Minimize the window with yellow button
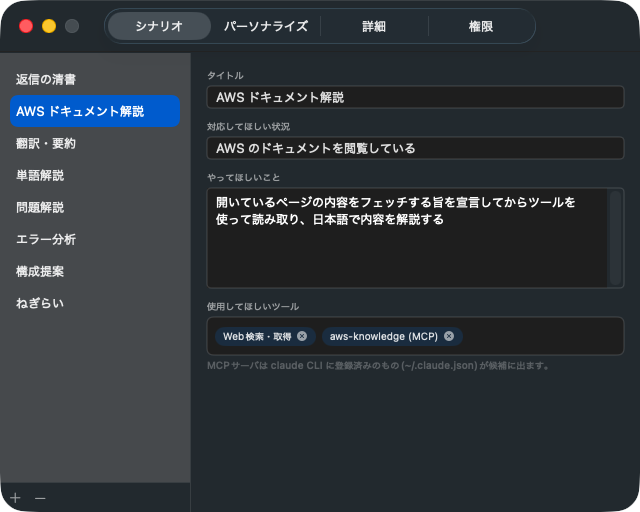Viewport: 640px width, 512px height. pos(49,26)
